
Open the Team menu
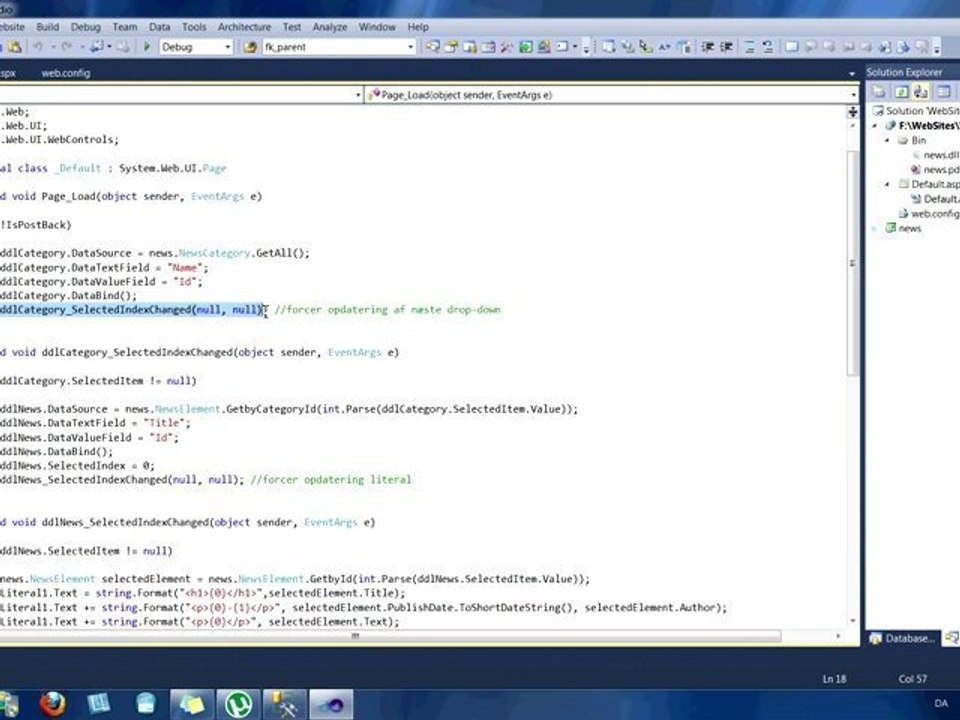124,27
